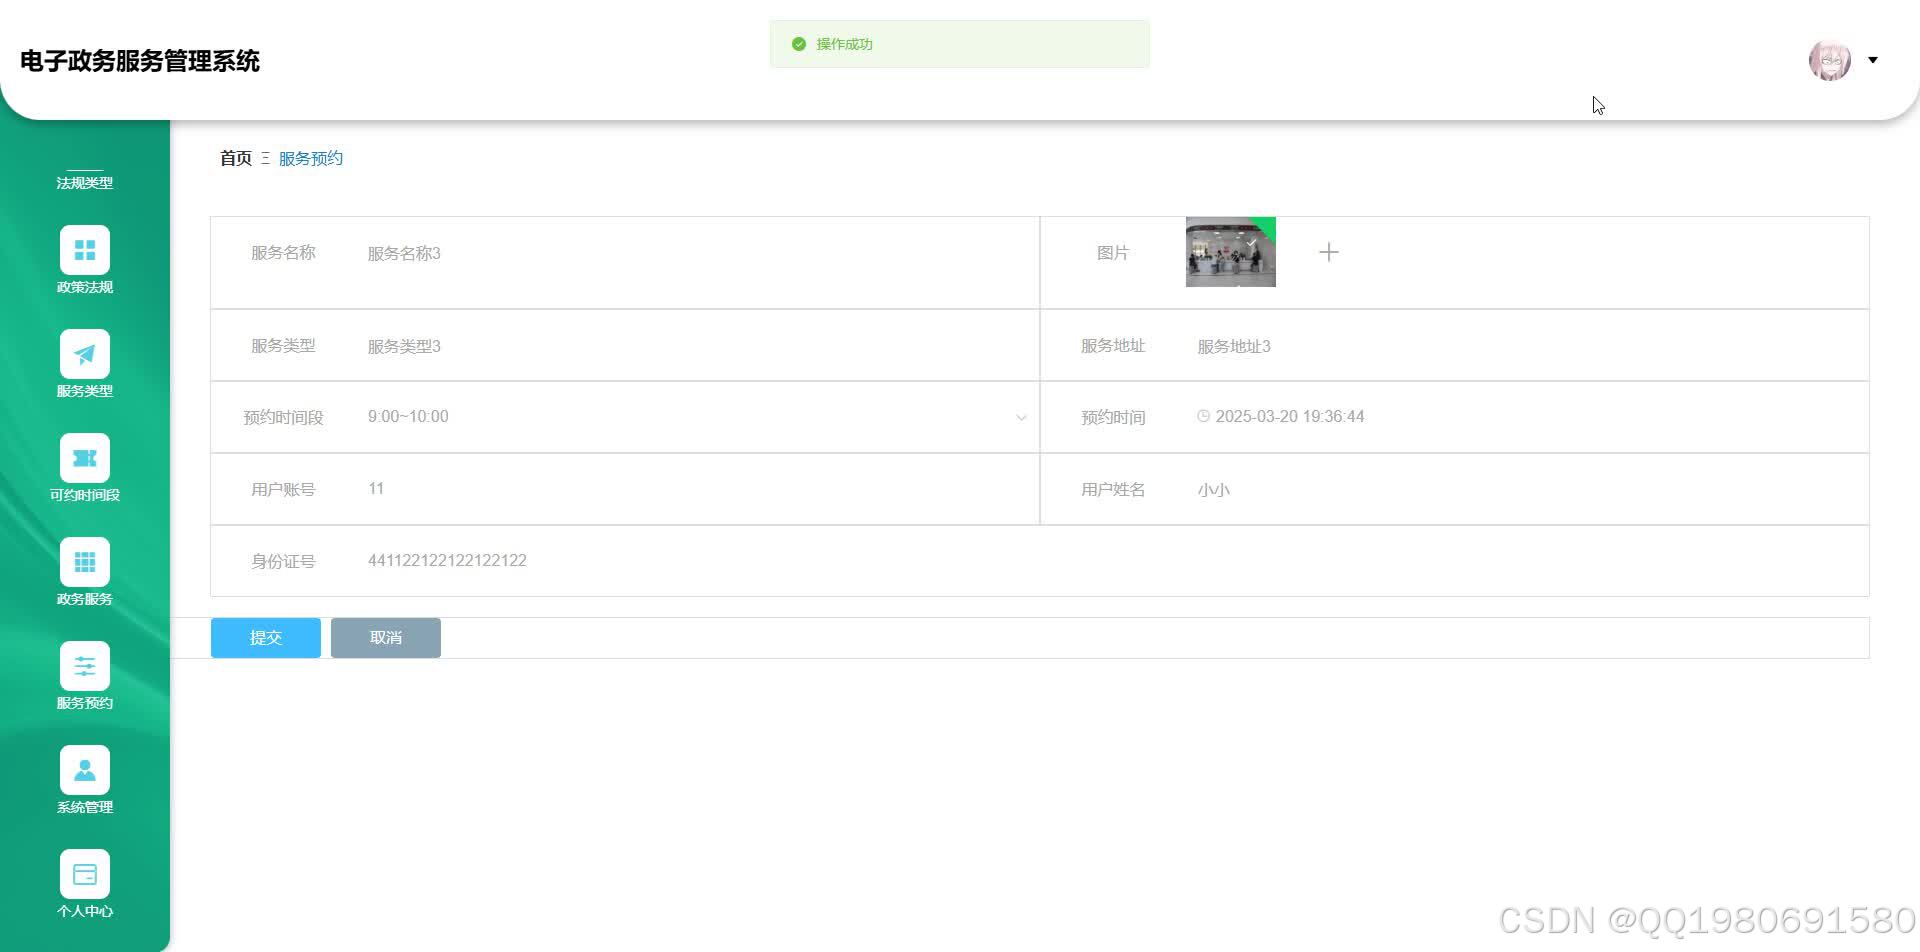Click the uploaded service image thumbnail
1920x952 pixels.
pyautogui.click(x=1231, y=252)
